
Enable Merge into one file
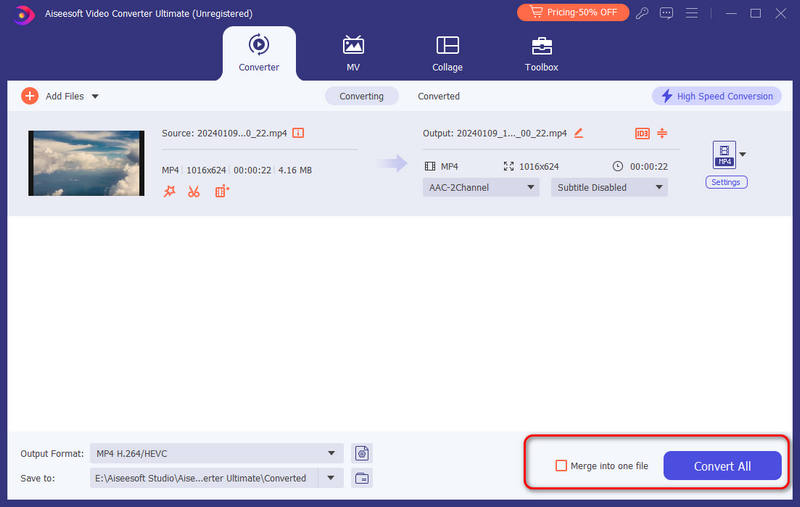coord(561,466)
